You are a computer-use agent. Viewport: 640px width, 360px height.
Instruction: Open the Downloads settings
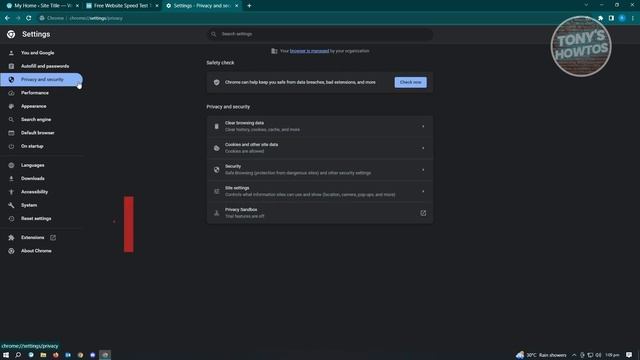33,178
